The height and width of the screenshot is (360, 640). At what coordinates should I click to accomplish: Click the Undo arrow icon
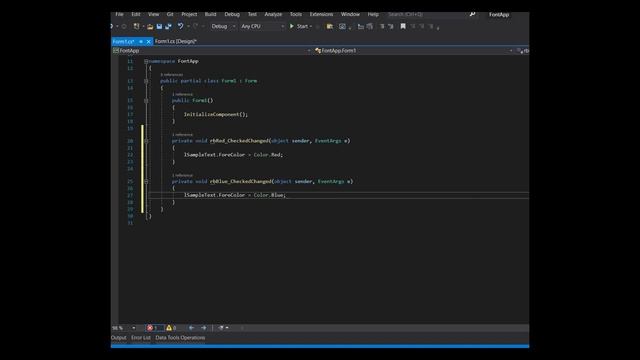(180, 26)
